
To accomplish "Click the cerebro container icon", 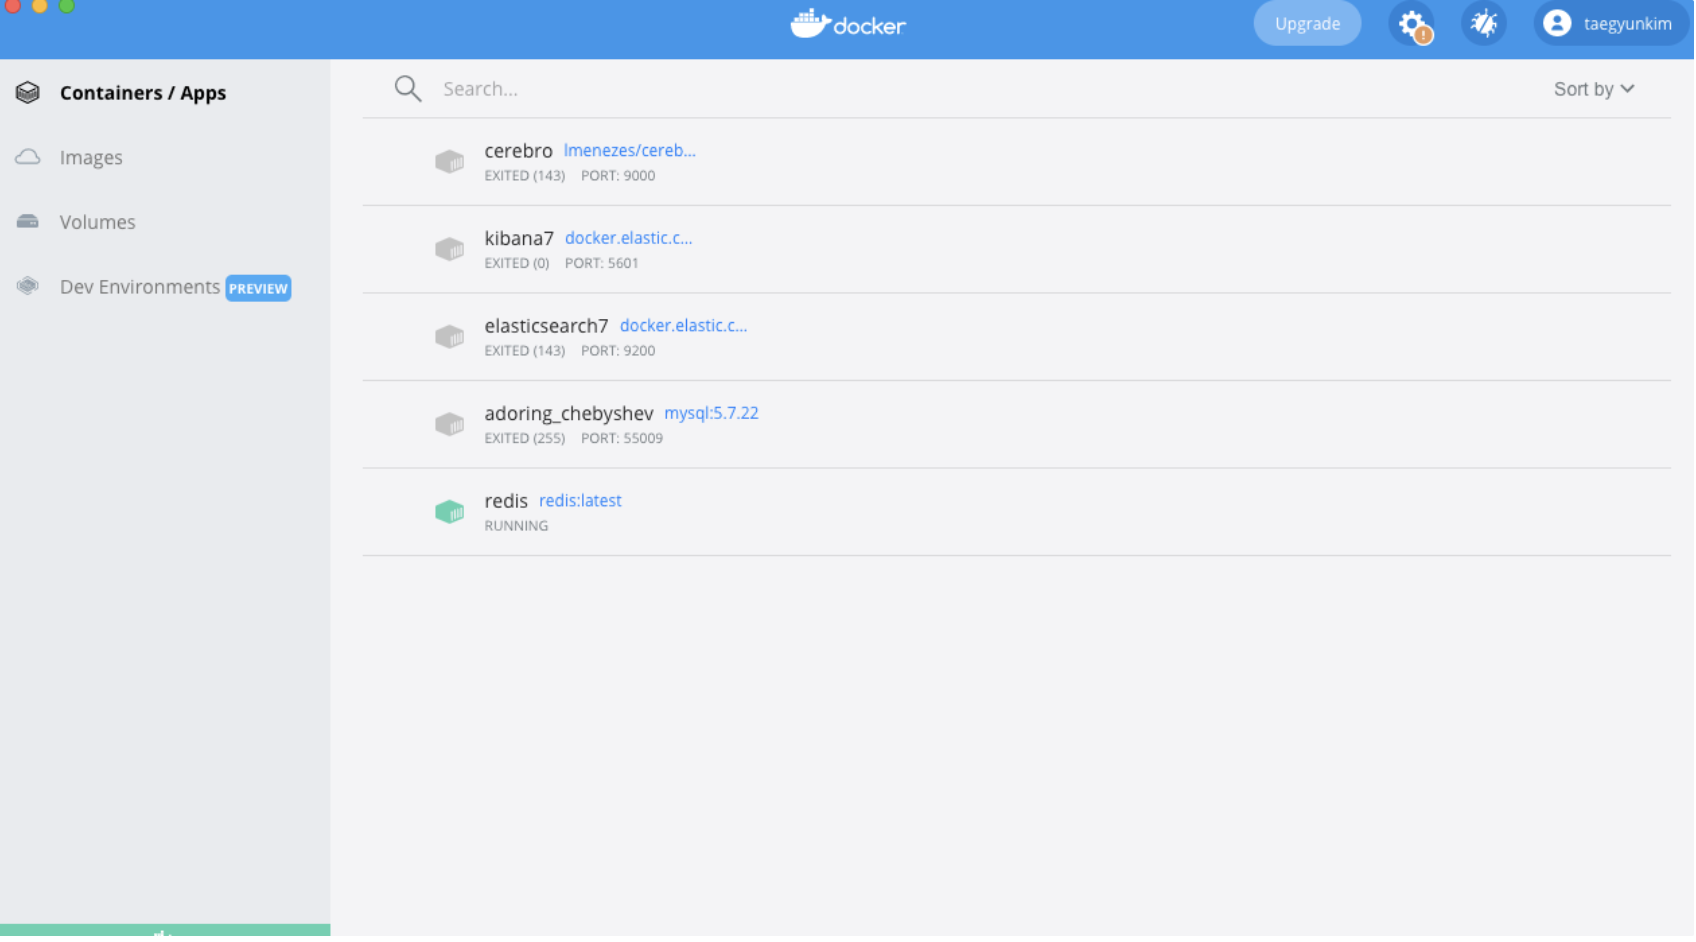I will point(450,162).
